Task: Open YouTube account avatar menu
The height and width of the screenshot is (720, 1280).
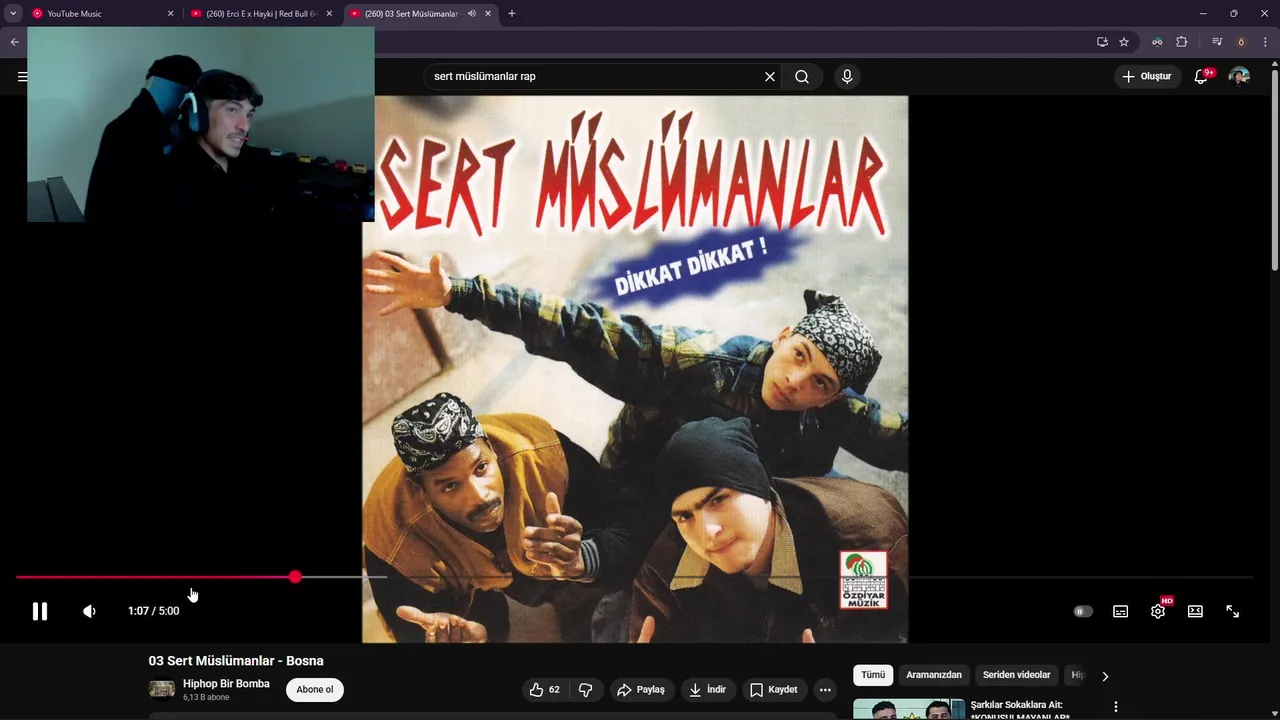Action: point(1239,76)
